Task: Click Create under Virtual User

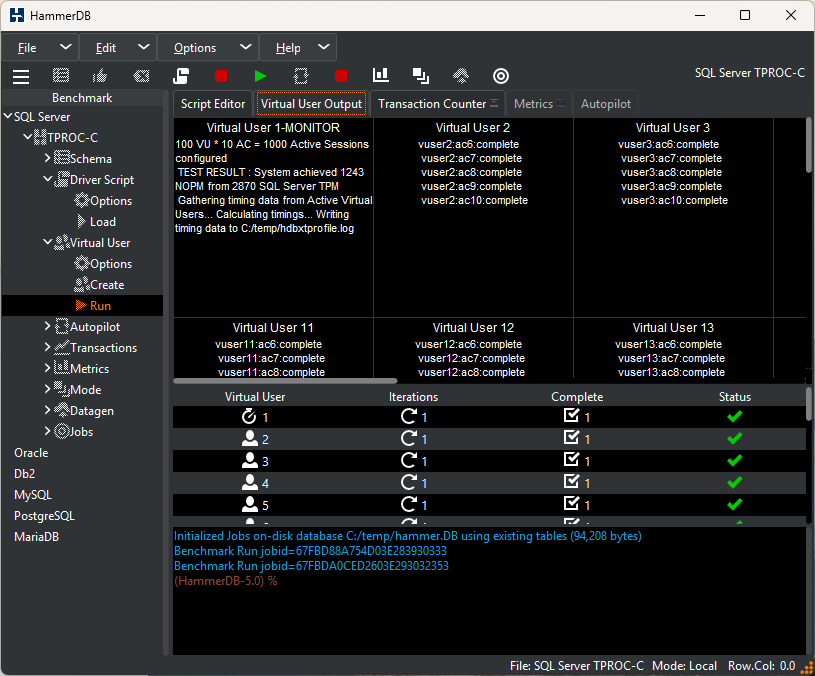Action: (x=107, y=285)
